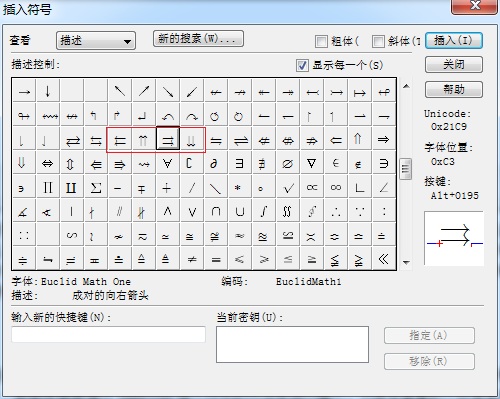
Task: Choose the much-less-than symbol ≪
Action: pos(384,259)
